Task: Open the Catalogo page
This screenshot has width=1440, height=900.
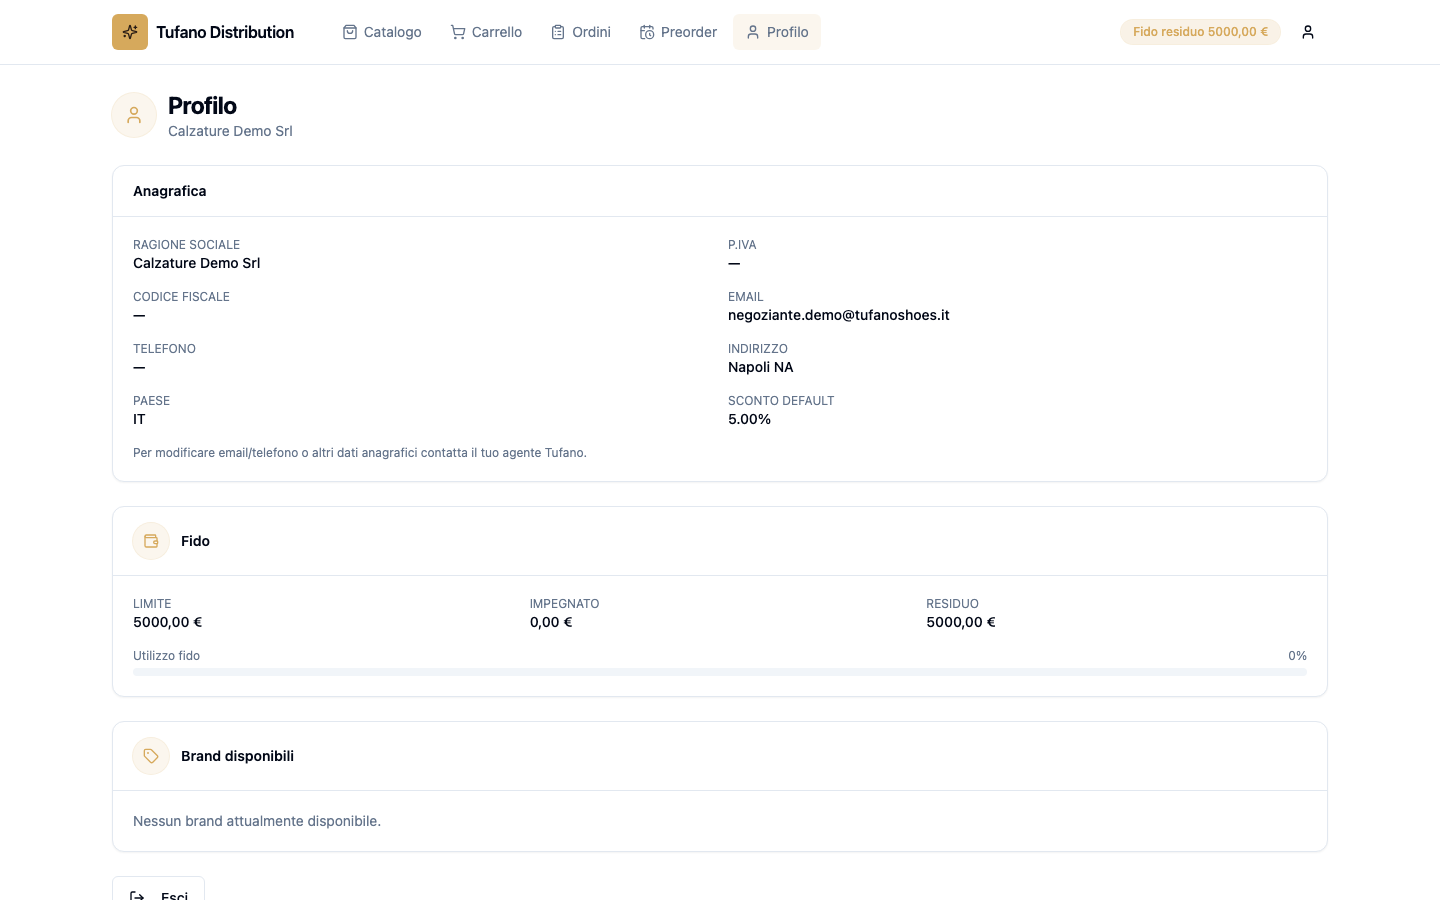Action: pyautogui.click(x=382, y=32)
